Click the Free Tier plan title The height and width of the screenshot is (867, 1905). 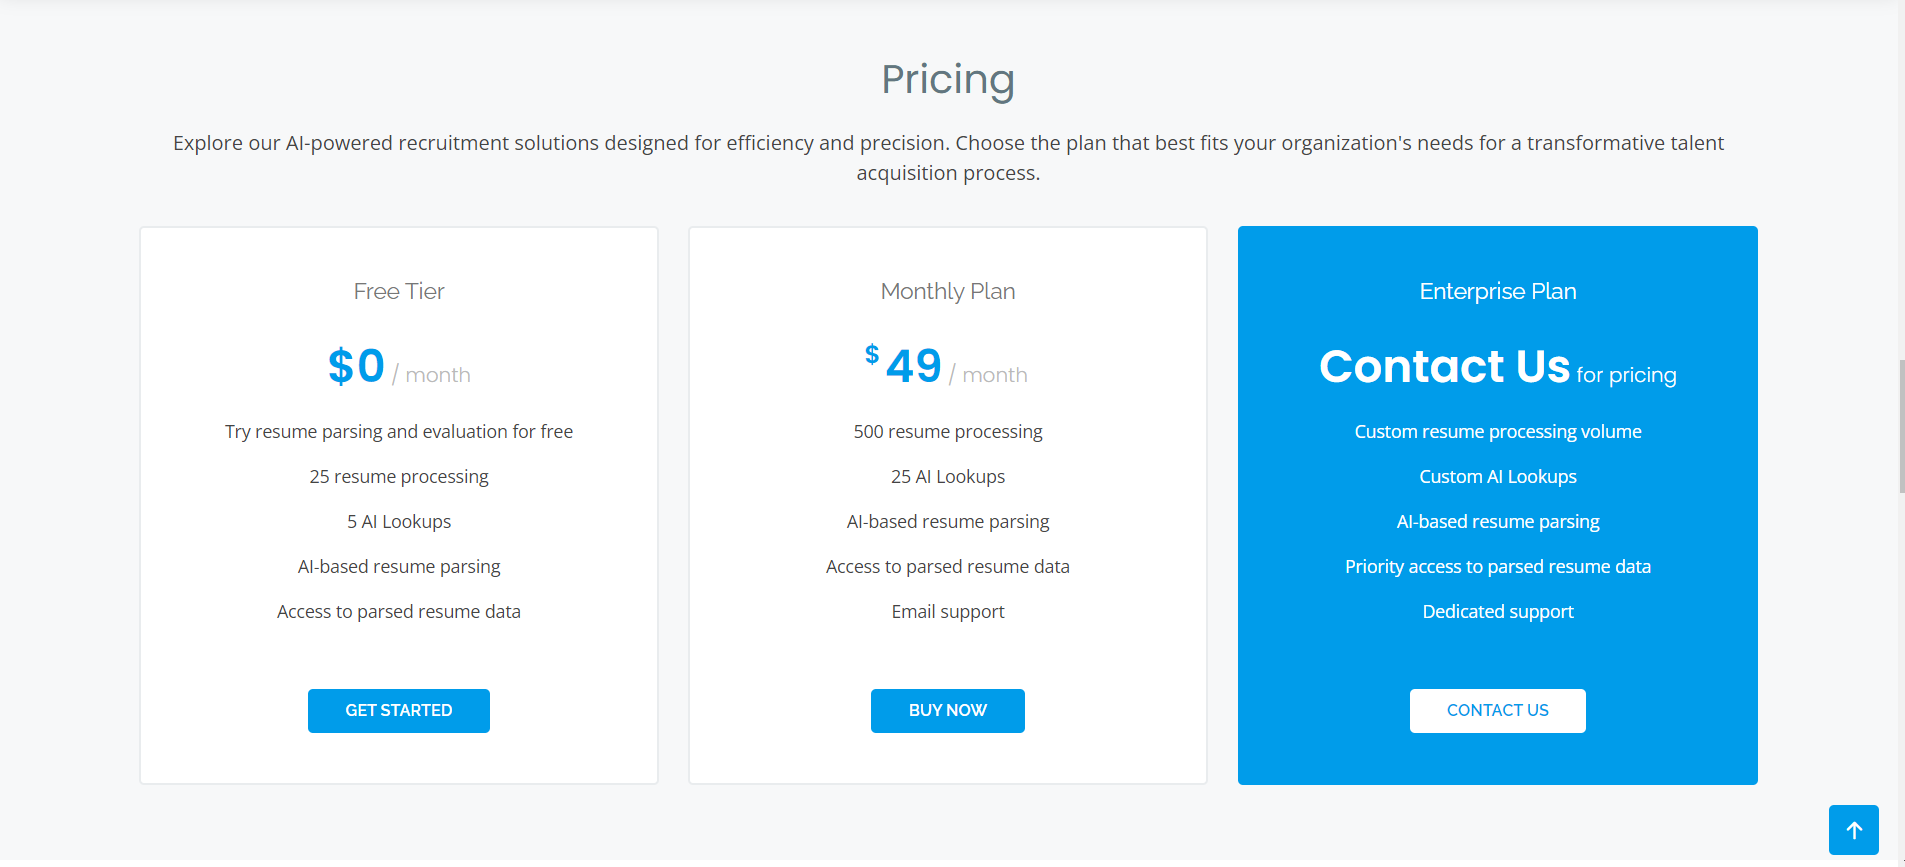point(399,291)
